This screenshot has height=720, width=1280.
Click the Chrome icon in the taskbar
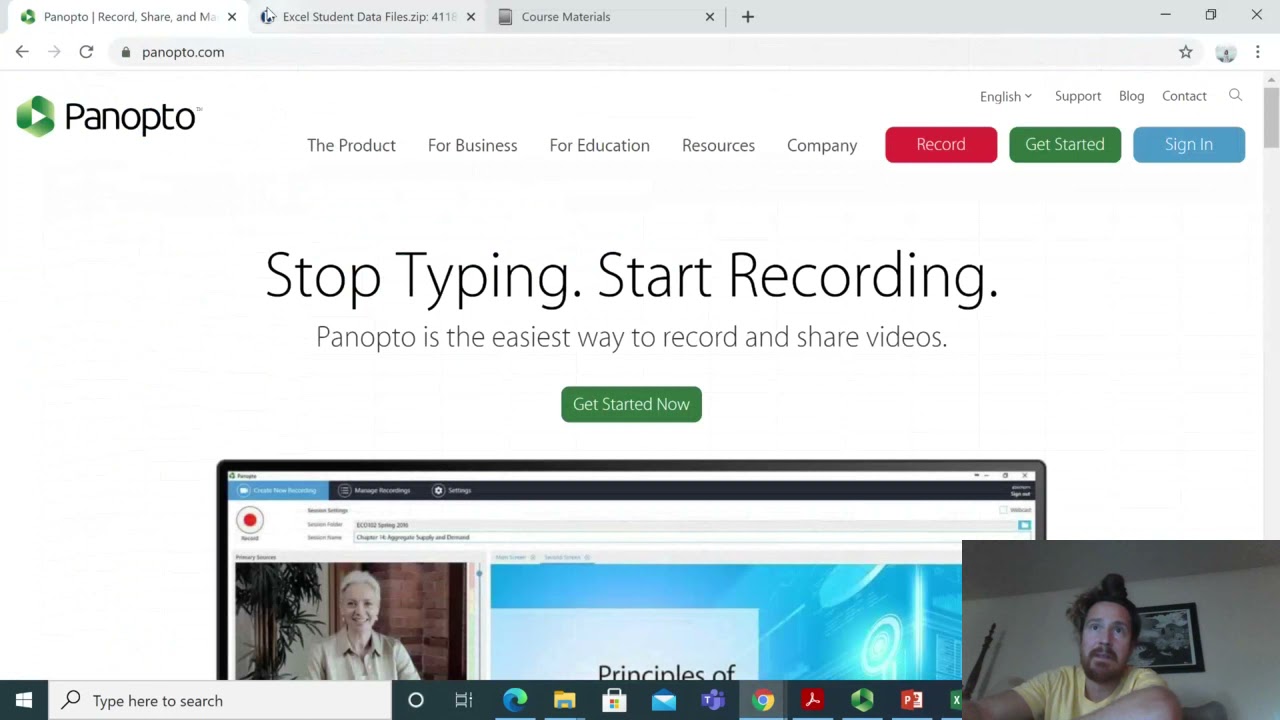[x=763, y=700]
